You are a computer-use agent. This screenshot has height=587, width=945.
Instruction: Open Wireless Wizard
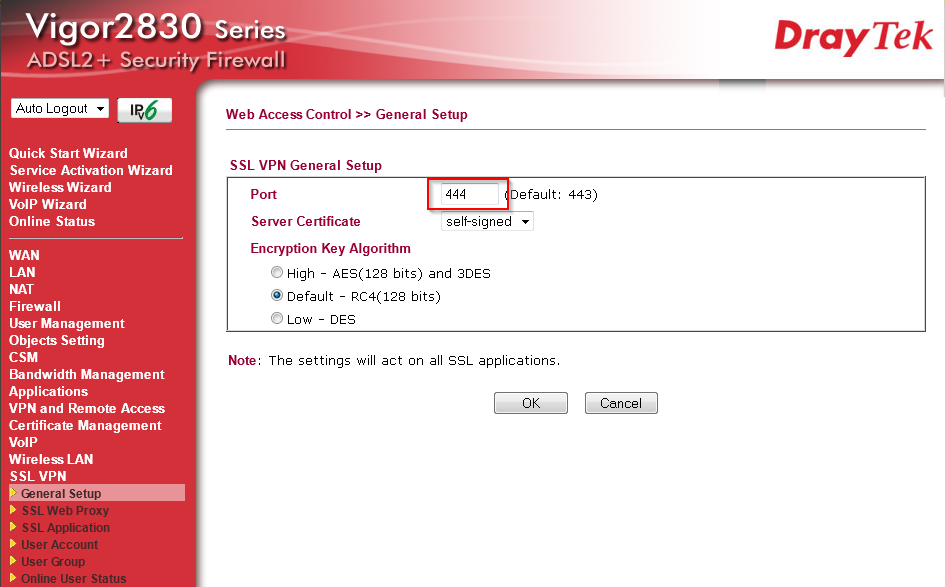(x=60, y=187)
